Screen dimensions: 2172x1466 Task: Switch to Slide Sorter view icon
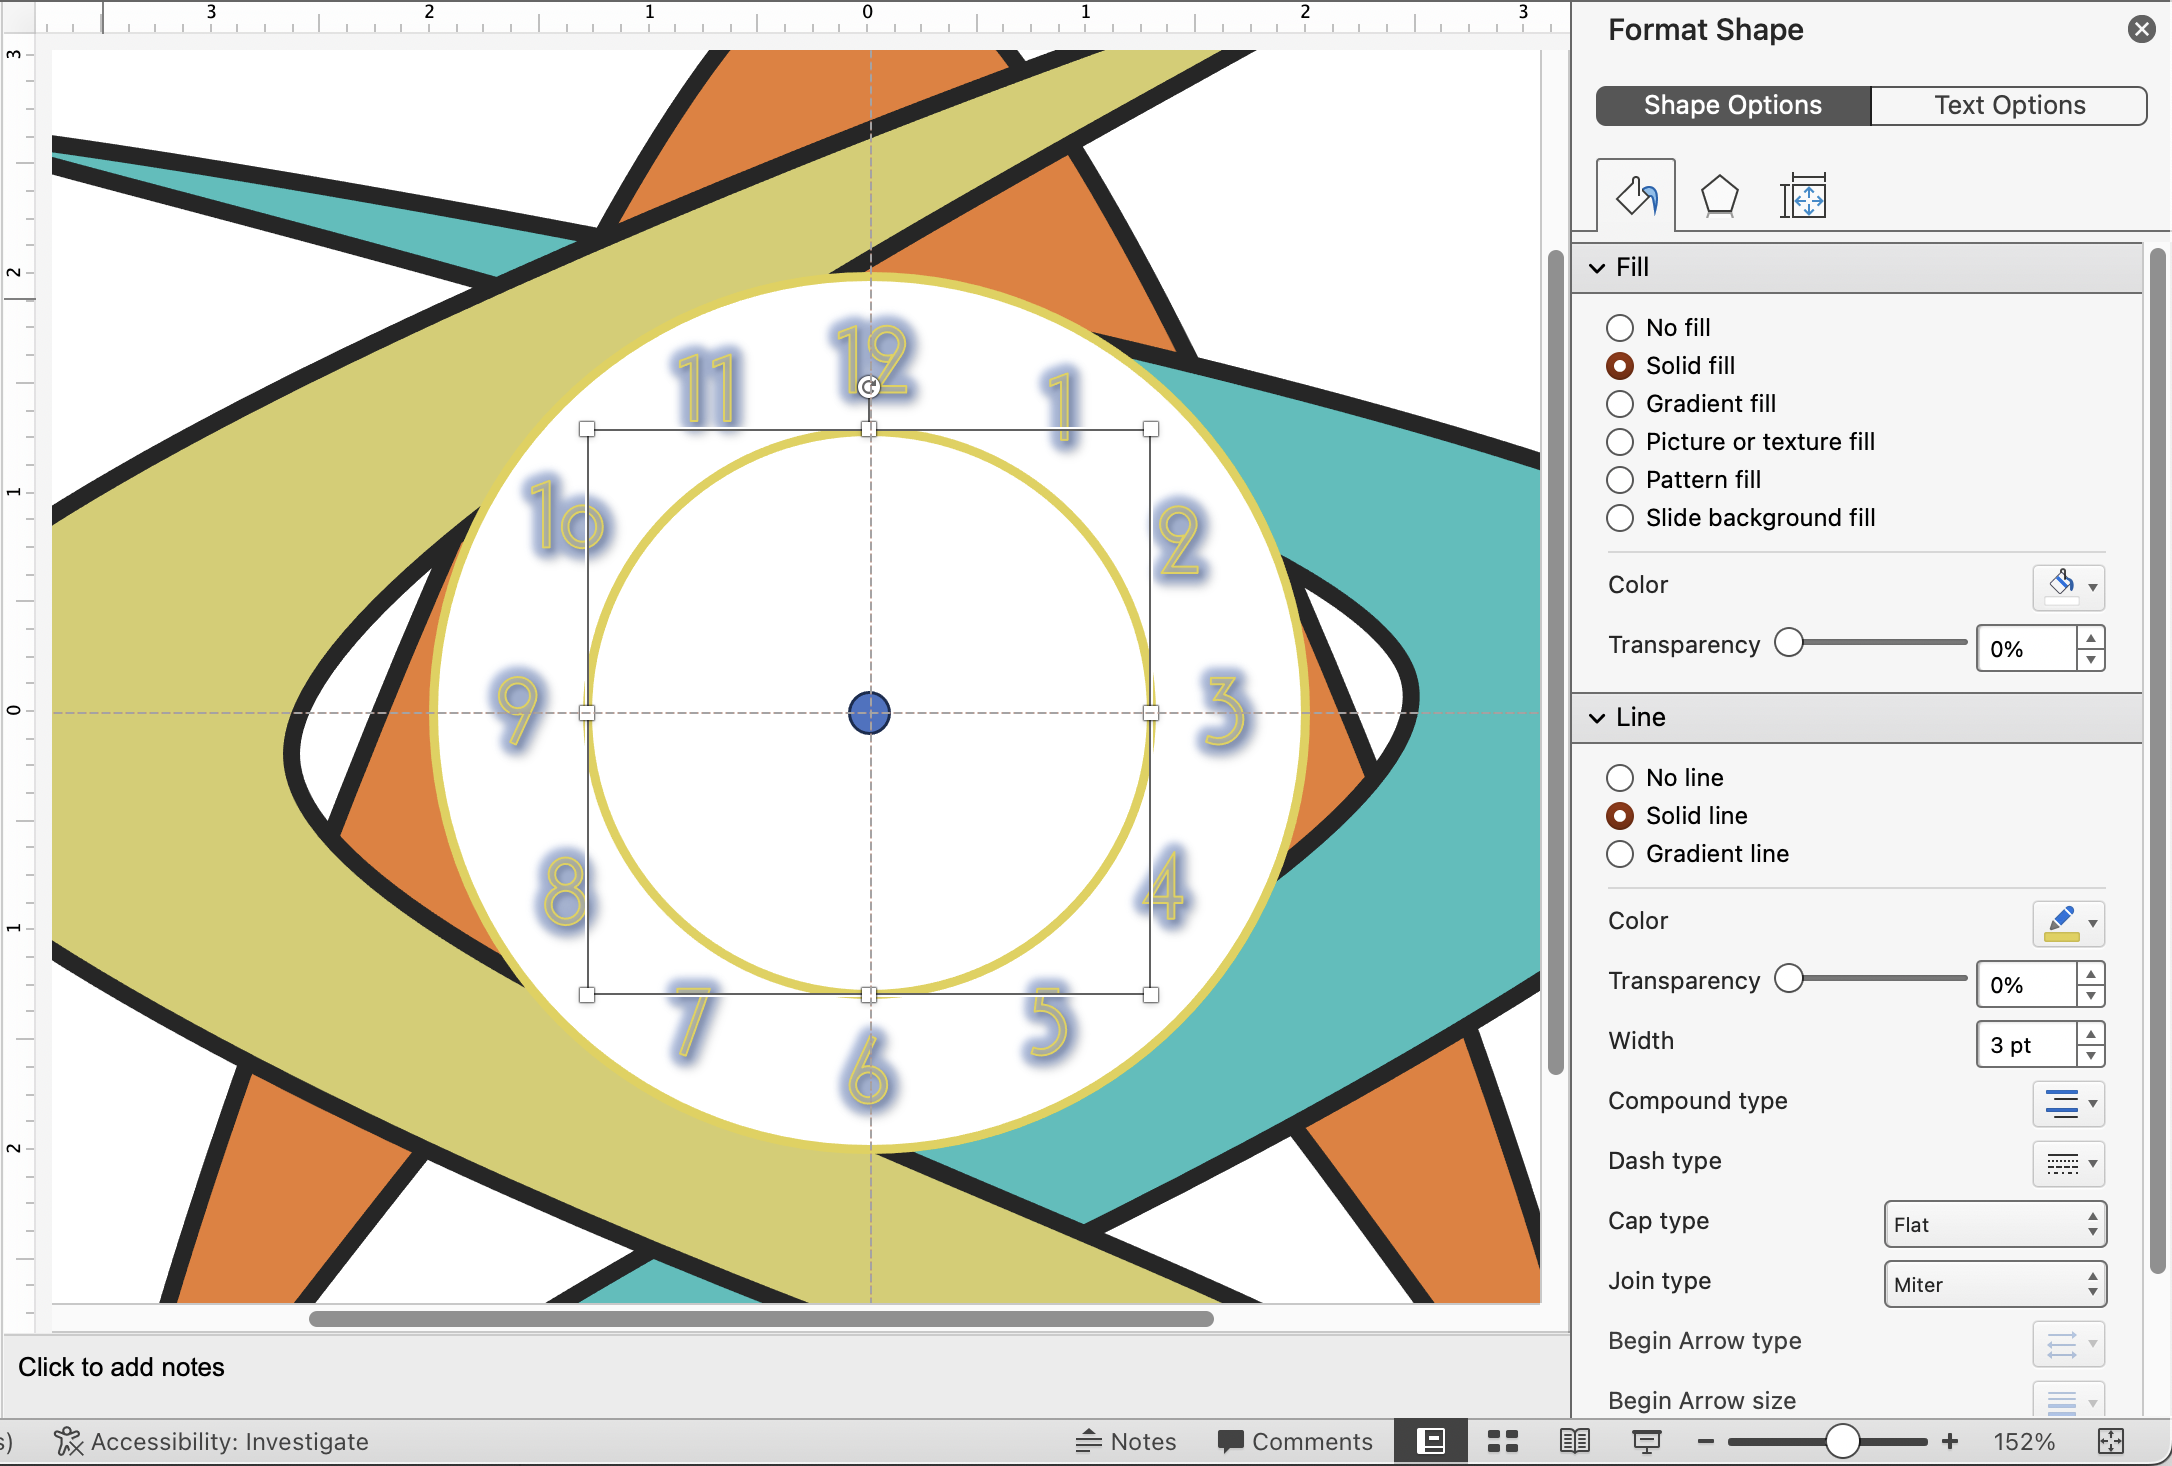click(1502, 1441)
